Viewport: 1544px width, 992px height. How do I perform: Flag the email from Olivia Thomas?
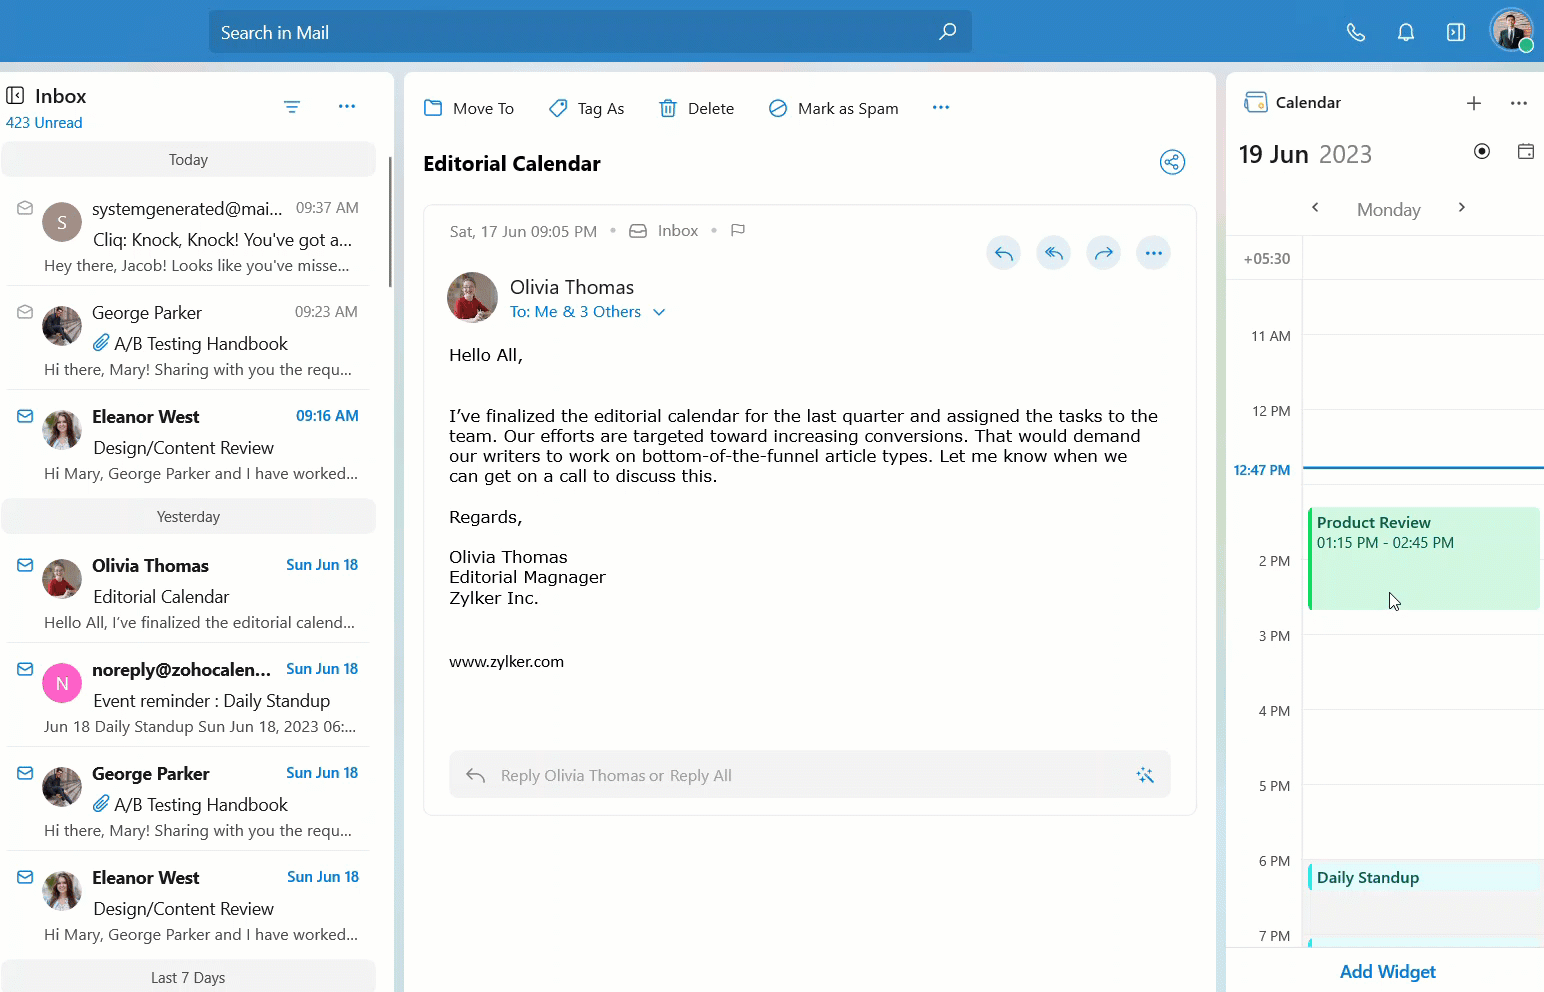coord(738,230)
